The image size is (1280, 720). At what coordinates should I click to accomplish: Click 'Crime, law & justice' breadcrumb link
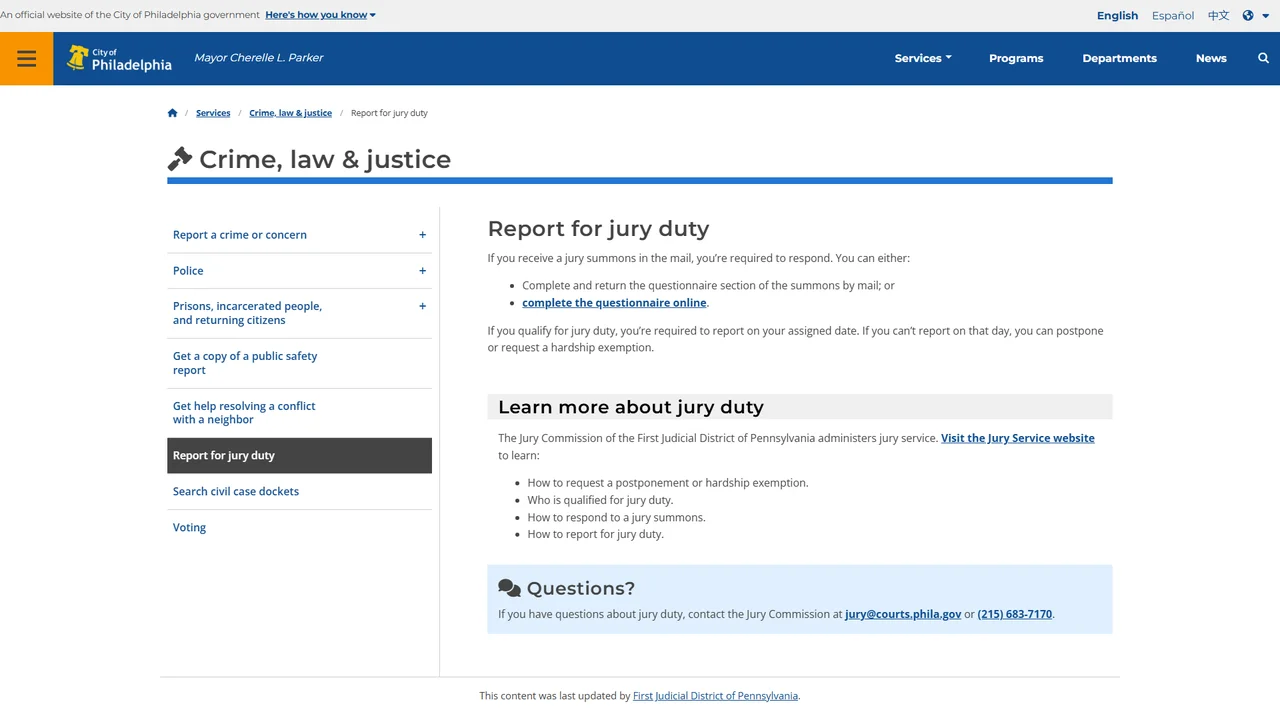pos(290,113)
